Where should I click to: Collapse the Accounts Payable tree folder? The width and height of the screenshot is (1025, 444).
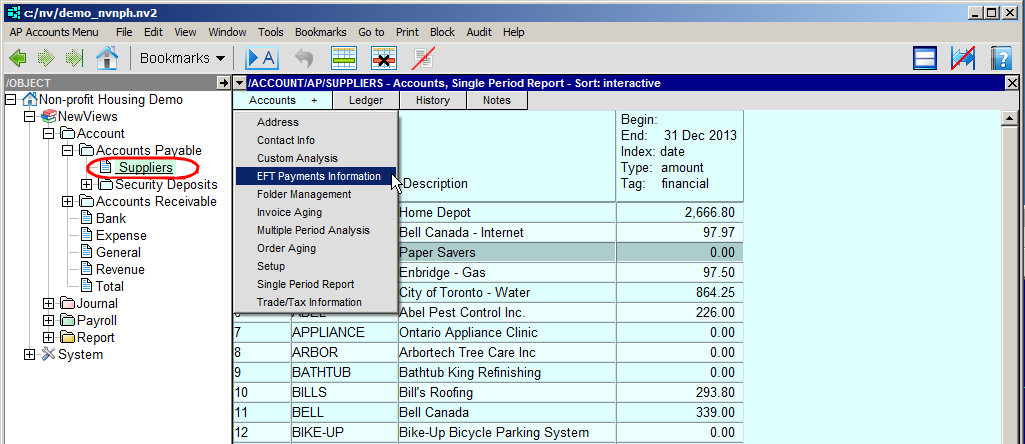coord(67,151)
